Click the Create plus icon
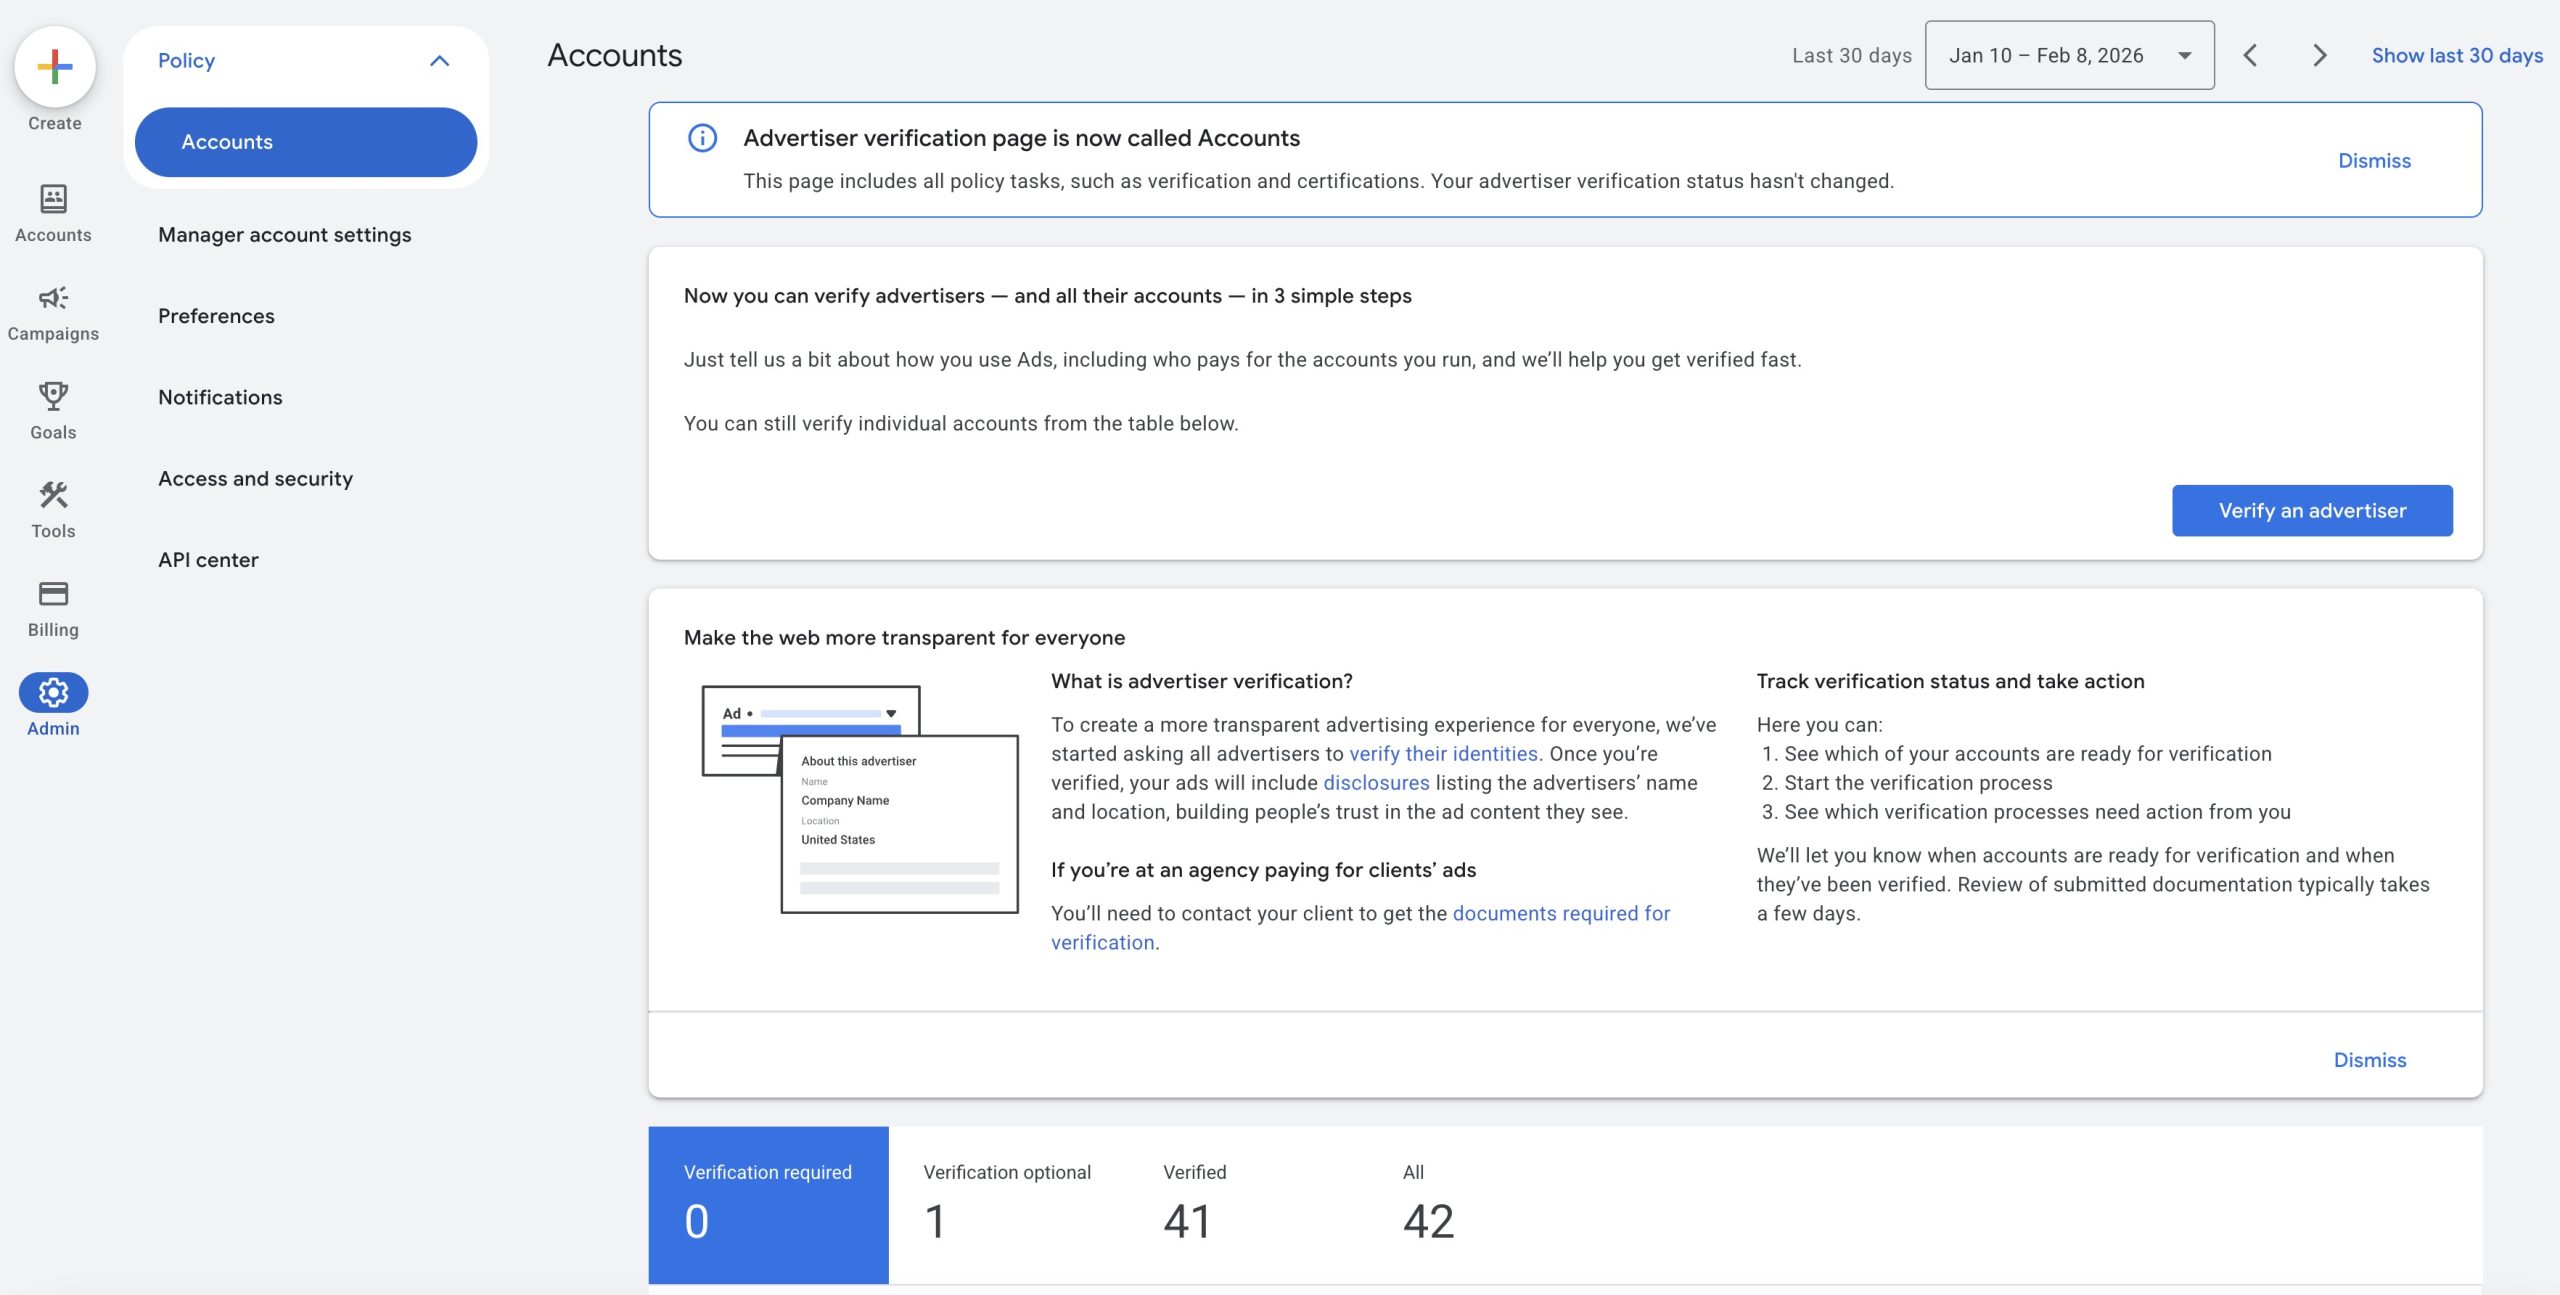The height and width of the screenshot is (1295, 2560). [55, 68]
